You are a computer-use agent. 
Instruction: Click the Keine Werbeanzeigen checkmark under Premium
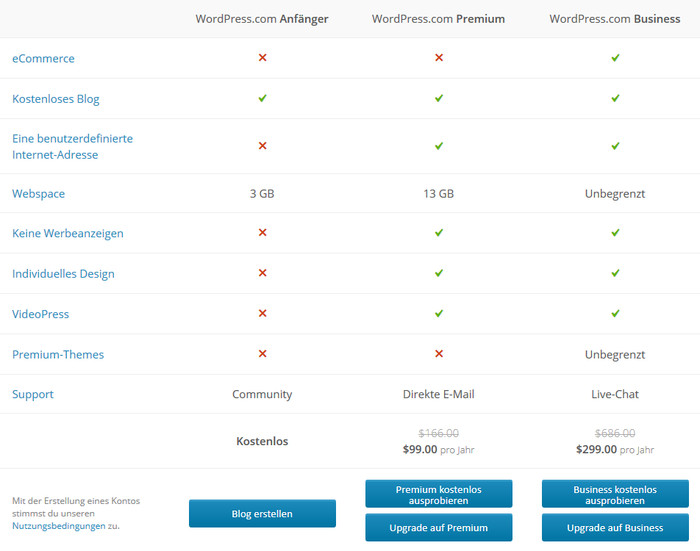click(x=439, y=232)
